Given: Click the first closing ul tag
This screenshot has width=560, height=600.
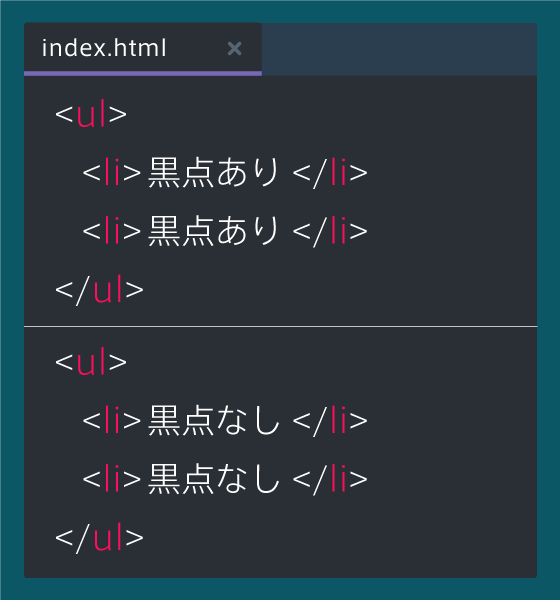Looking at the screenshot, I should point(100,290).
